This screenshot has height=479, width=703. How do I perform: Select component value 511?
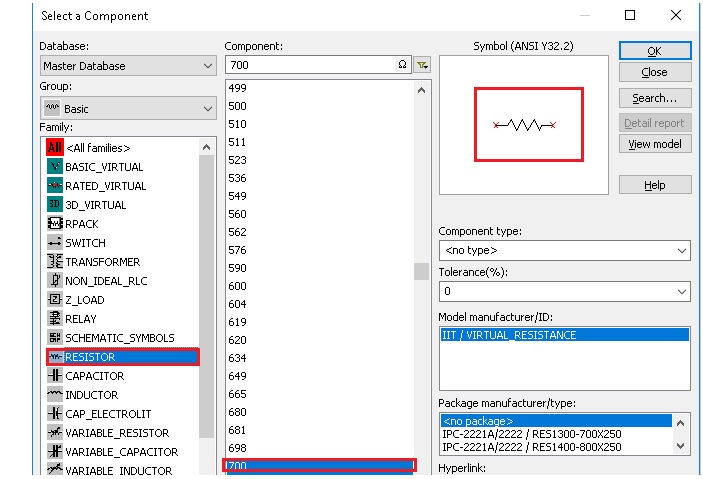coord(237,142)
